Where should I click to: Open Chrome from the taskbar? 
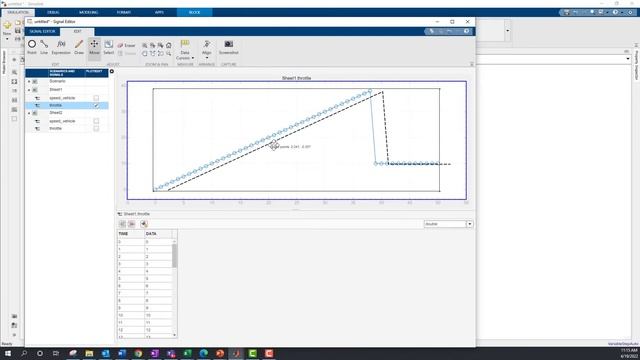pos(138,353)
